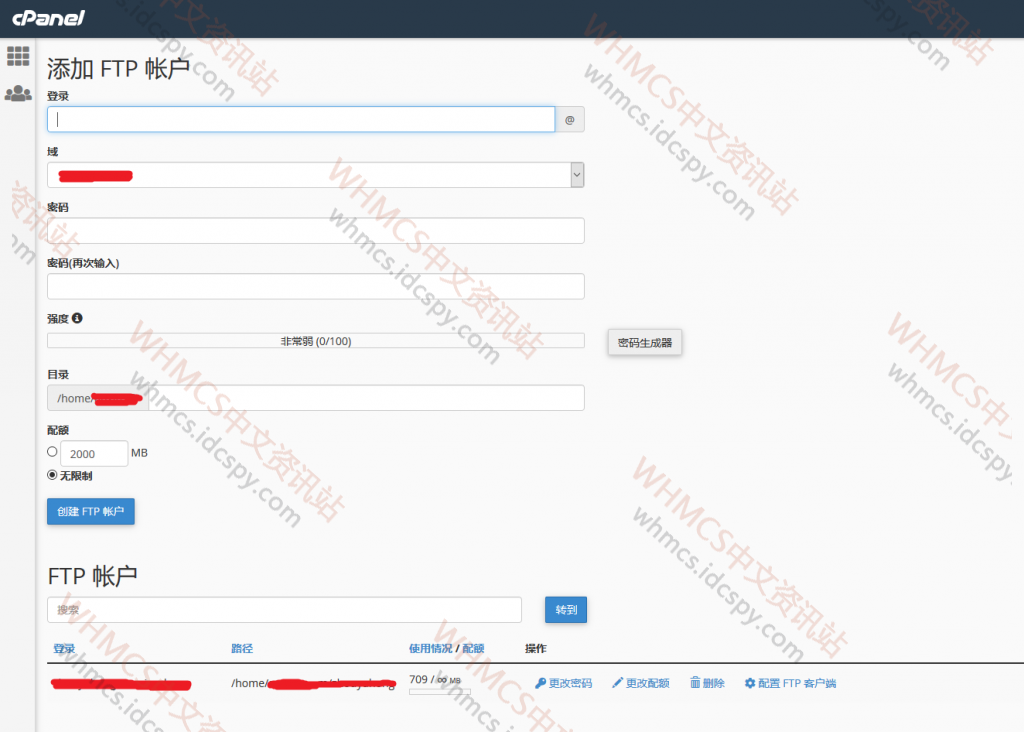The width and height of the screenshot is (1024, 732).
Task: Focus the FTP 帐户 search box
Action: [x=284, y=609]
